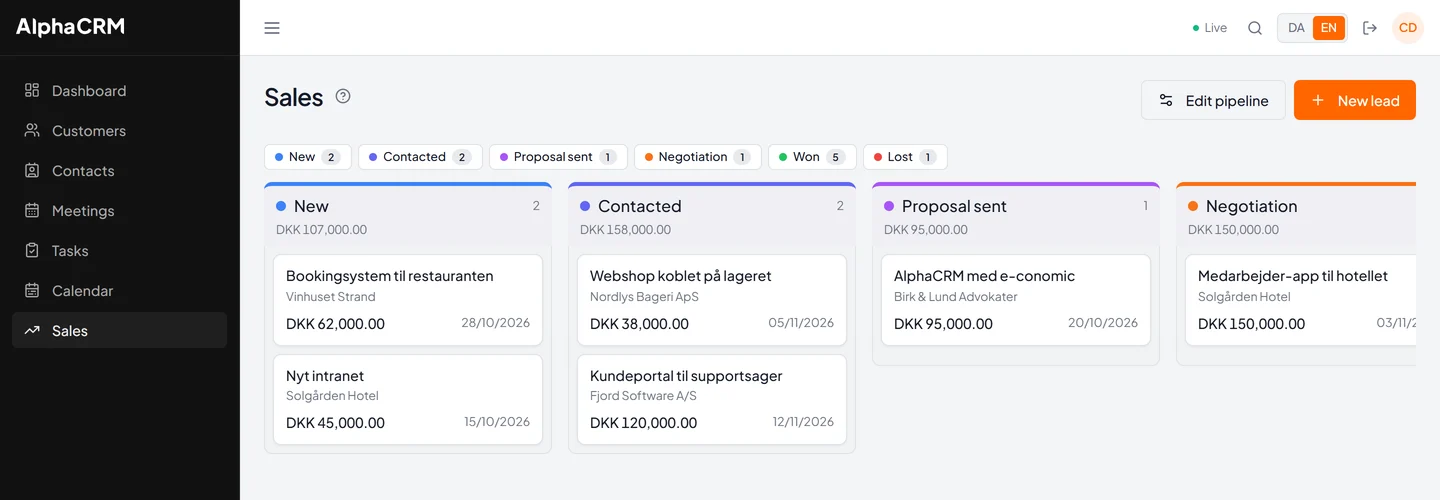Screen dimensions: 1440x500
Task: Open the Nyt intranet lead card
Action: tap(408, 399)
